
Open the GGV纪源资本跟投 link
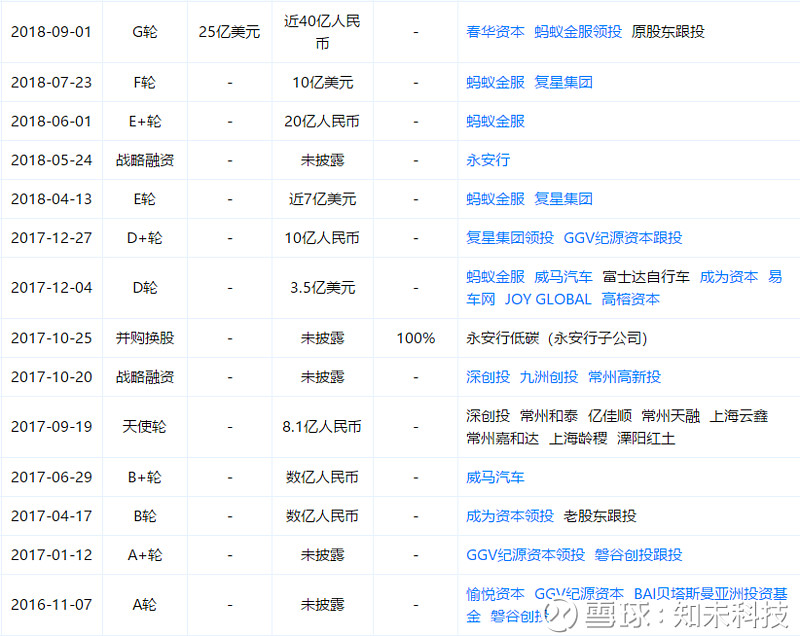(x=622, y=238)
